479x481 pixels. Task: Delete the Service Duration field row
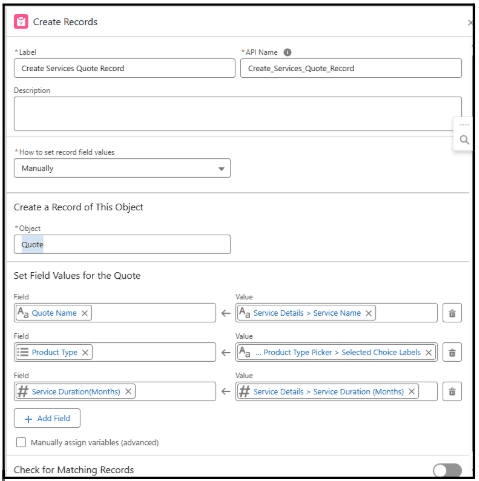click(x=452, y=391)
